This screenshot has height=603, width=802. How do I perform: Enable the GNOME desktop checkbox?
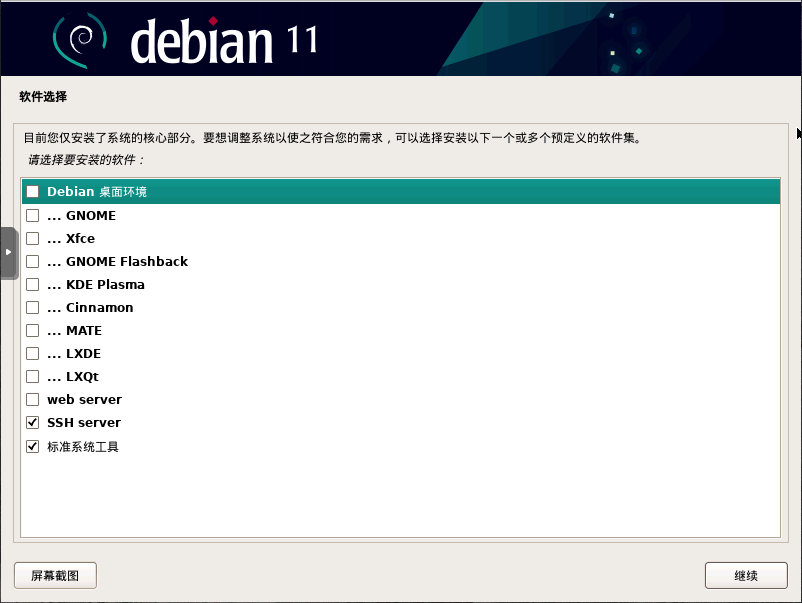click(x=33, y=215)
